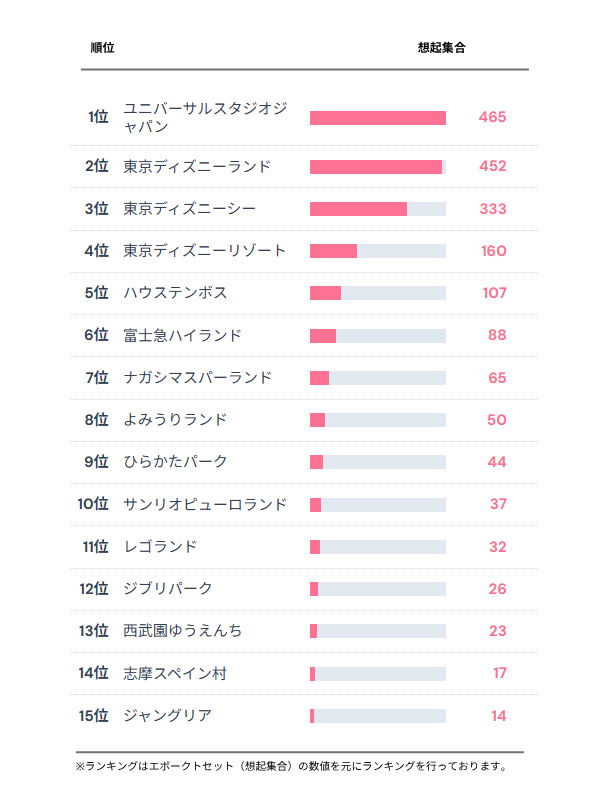The width and height of the screenshot is (600, 800).
Task: Click the 1位 rank label
Action: (97, 117)
